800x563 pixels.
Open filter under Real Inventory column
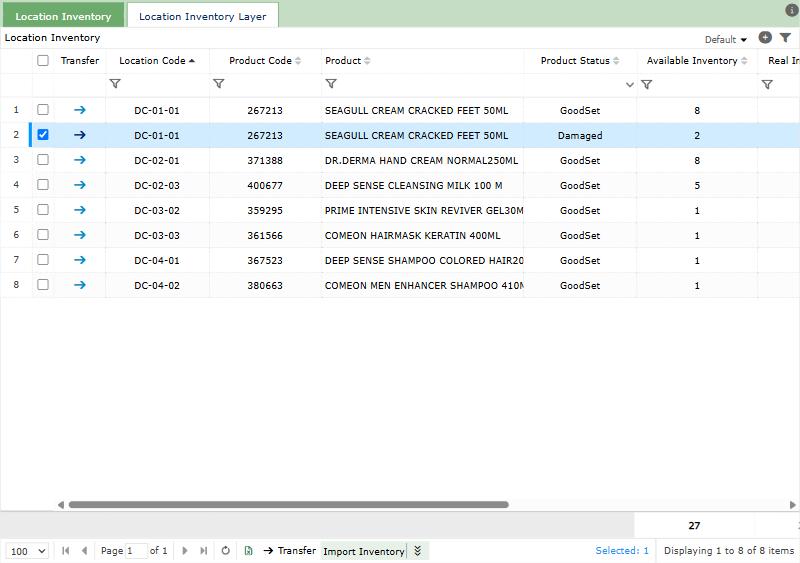(x=767, y=85)
